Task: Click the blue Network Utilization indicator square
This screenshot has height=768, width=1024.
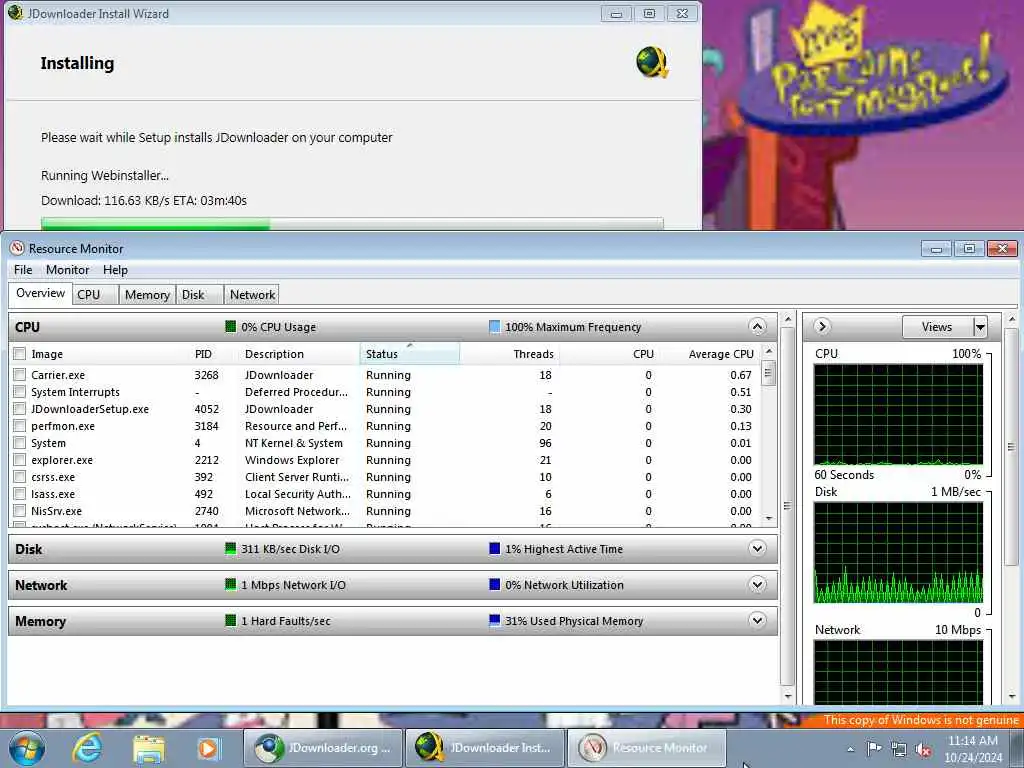Action: point(494,584)
